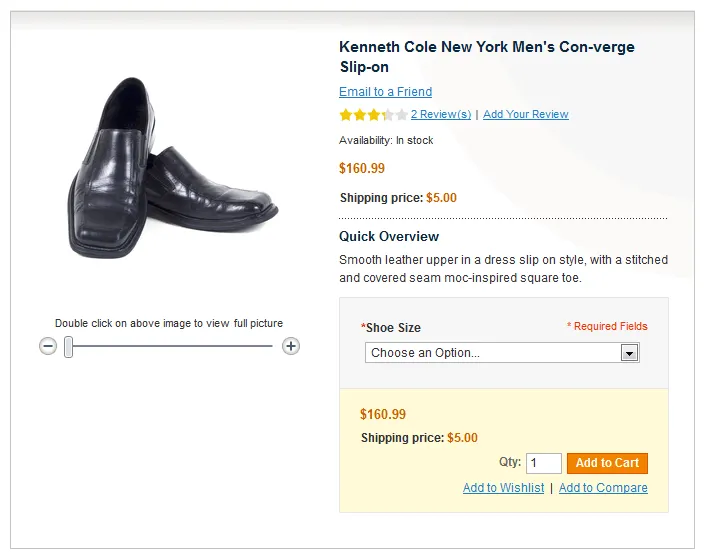705x559 pixels.
Task: Click the zoom in plus icon
Action: pos(291,346)
